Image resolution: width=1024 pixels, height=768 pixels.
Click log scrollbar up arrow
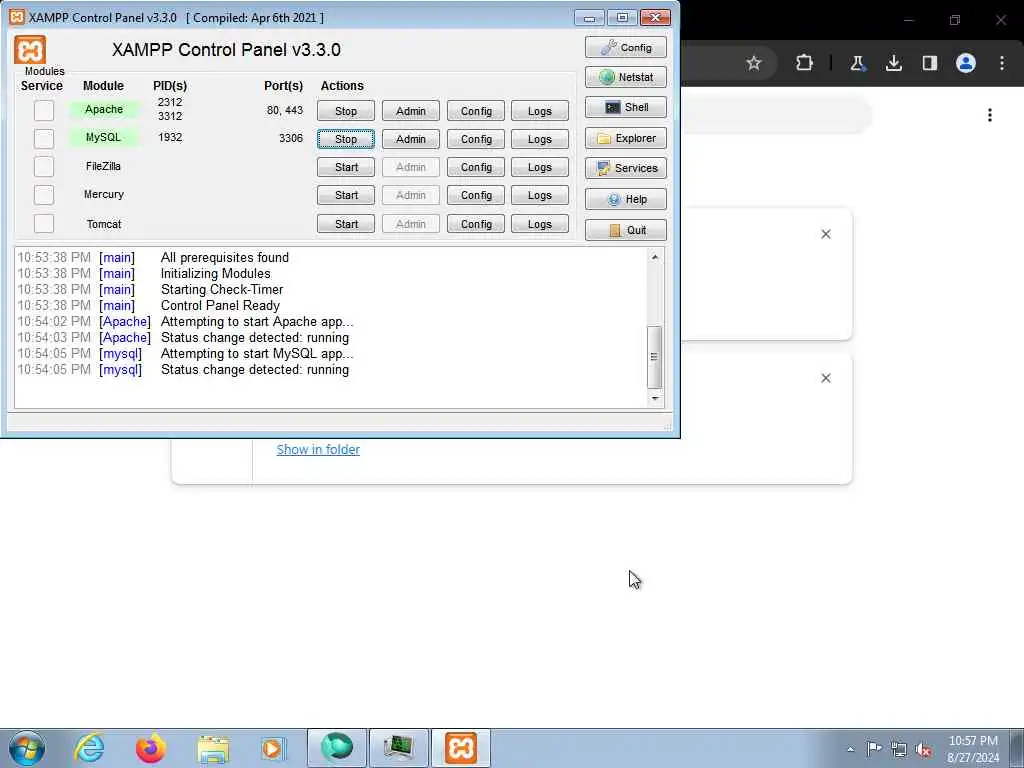coord(654,257)
